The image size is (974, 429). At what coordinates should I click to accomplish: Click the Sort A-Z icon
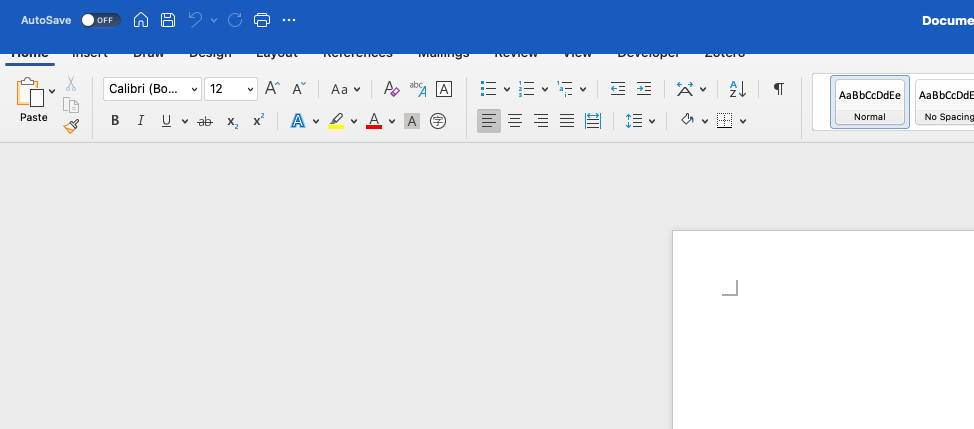point(737,89)
